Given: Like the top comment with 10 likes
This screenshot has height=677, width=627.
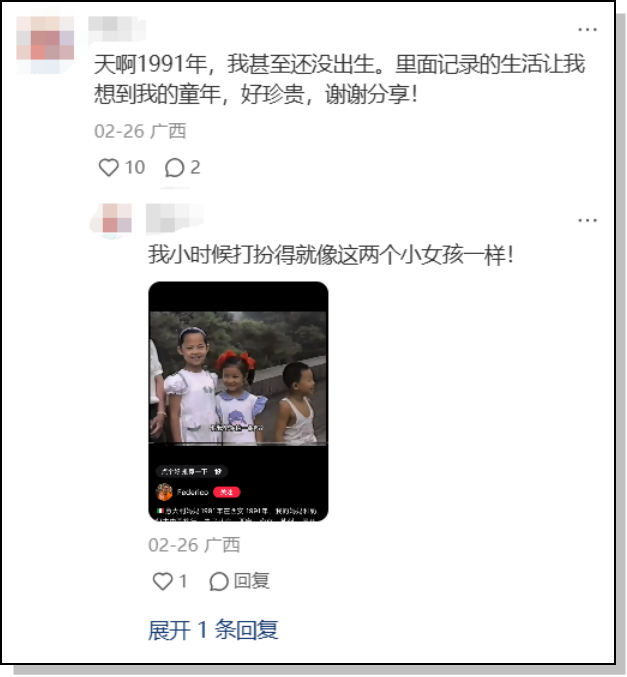Looking at the screenshot, I should (x=108, y=168).
